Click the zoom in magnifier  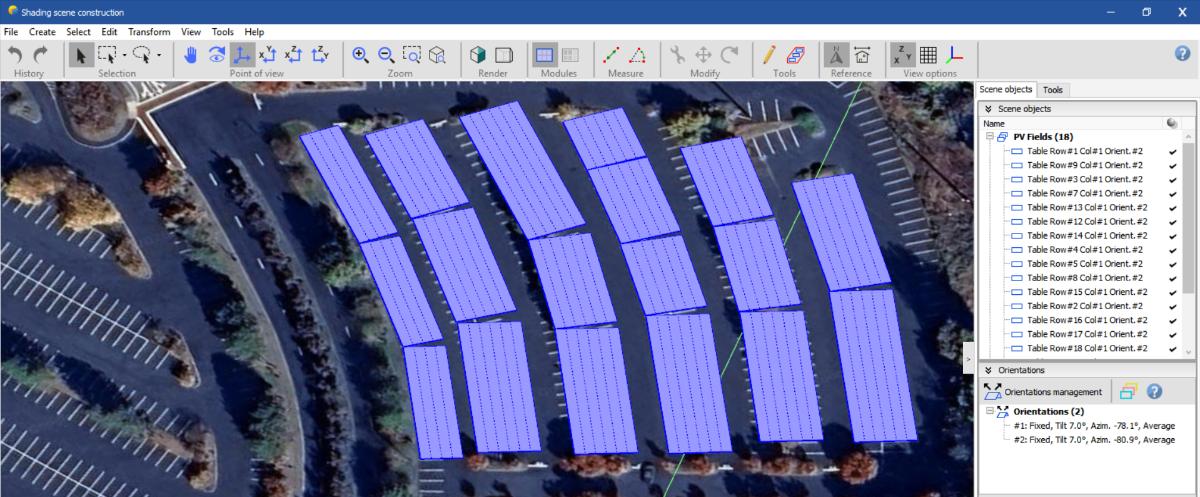coord(361,55)
